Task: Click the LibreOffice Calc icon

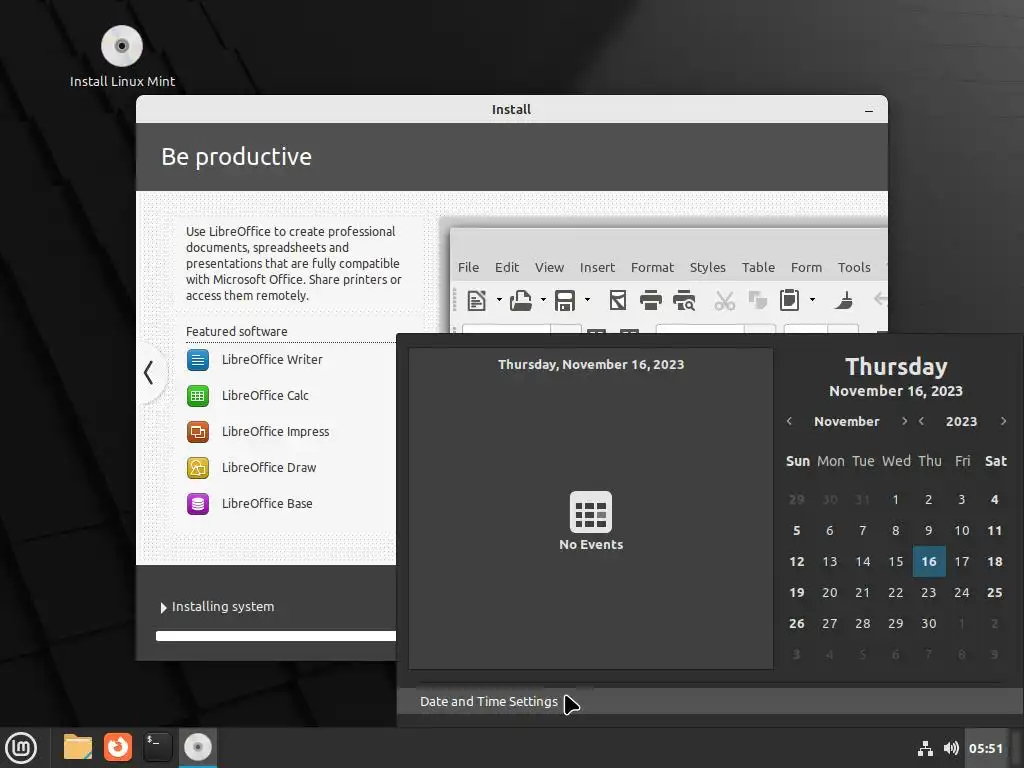Action: pos(198,396)
